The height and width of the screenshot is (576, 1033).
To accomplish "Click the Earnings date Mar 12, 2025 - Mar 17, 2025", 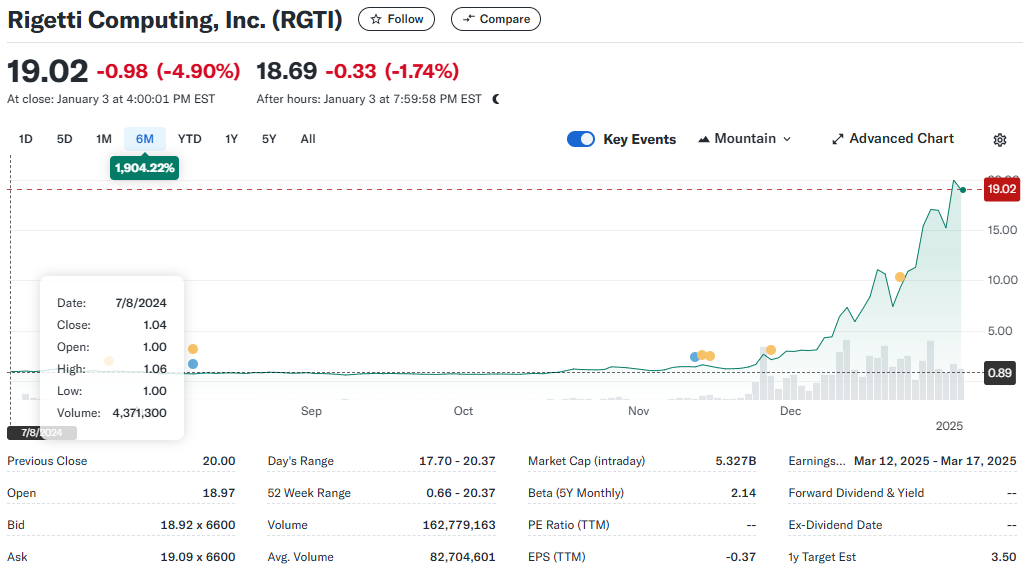I will point(935,461).
